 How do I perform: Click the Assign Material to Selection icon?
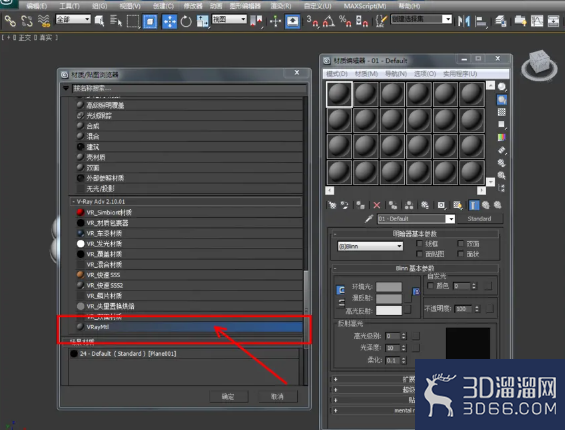360,205
